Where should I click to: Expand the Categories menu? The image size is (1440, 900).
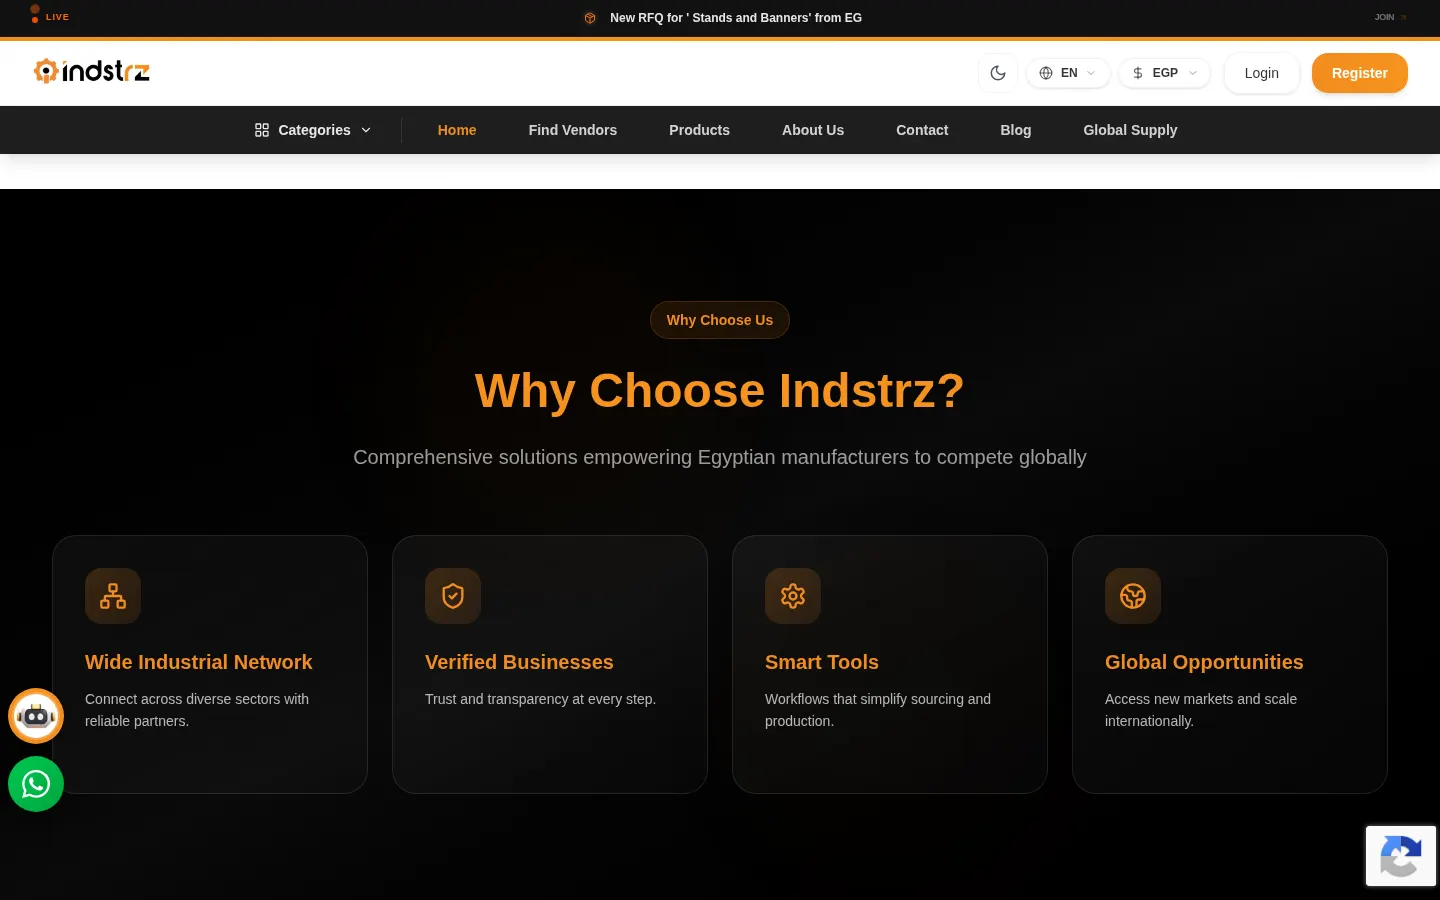313,130
